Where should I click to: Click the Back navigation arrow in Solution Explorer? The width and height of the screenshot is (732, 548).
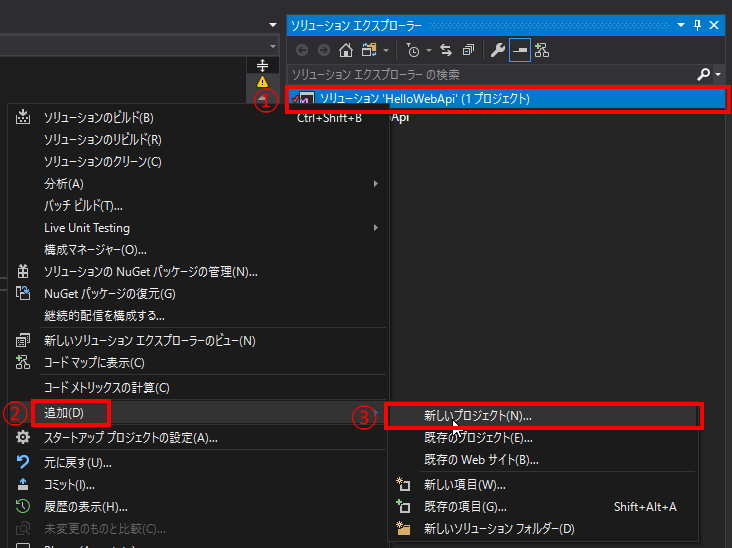[x=302, y=50]
